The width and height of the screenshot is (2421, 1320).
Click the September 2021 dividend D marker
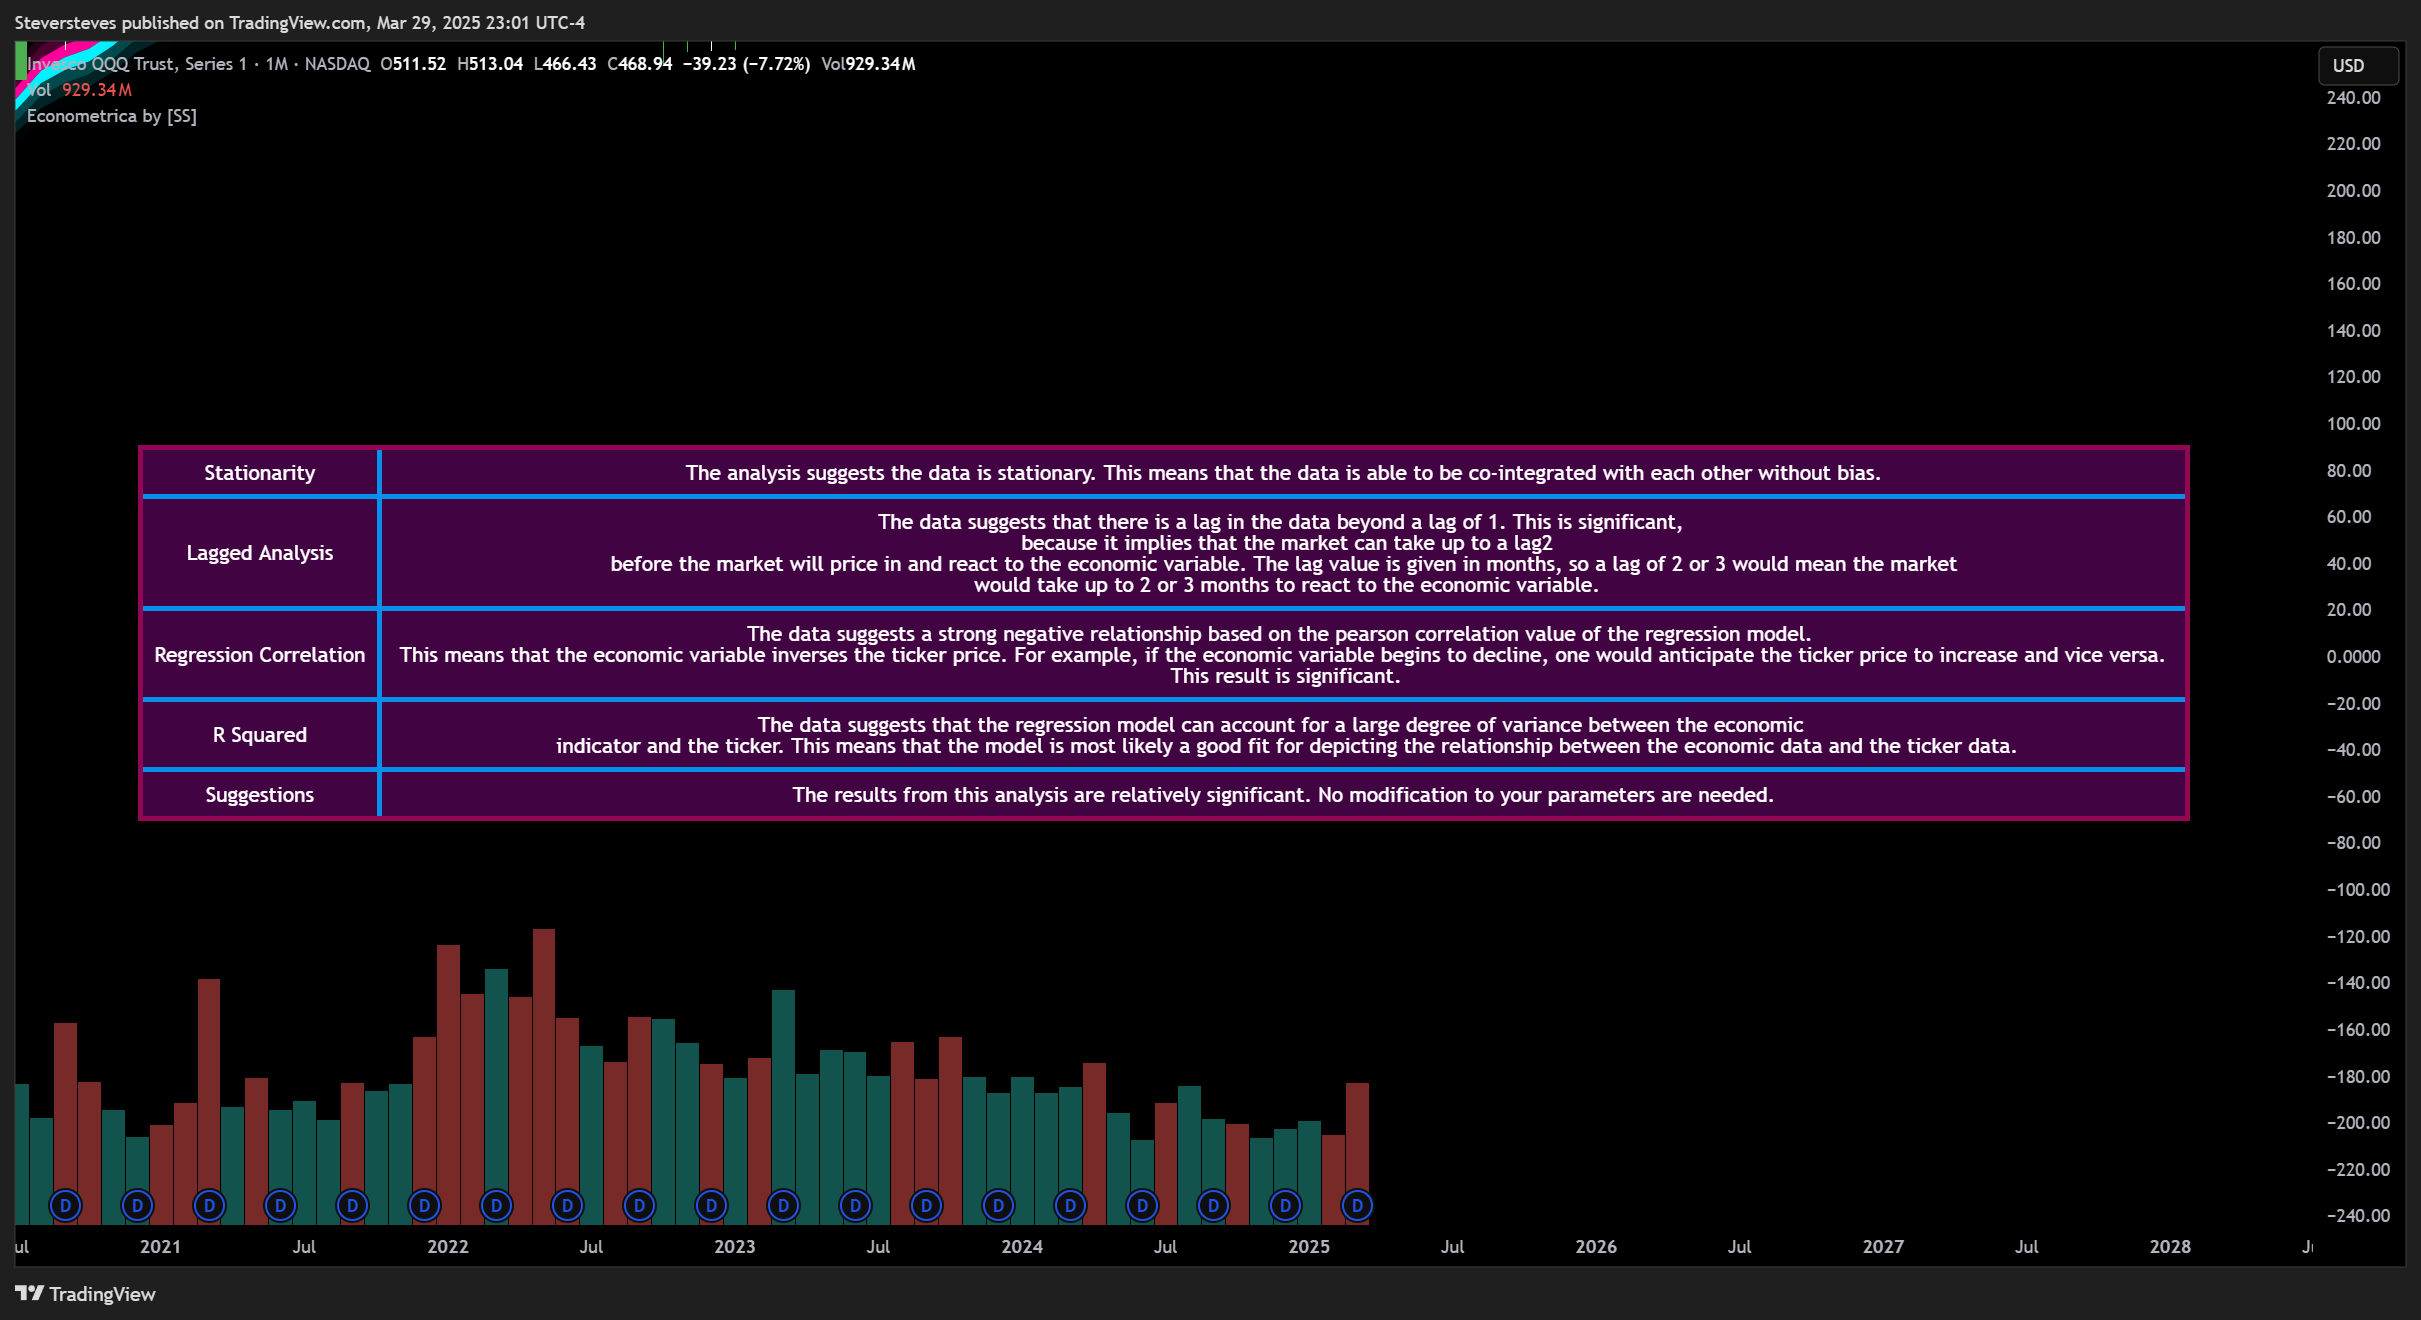coord(352,1206)
